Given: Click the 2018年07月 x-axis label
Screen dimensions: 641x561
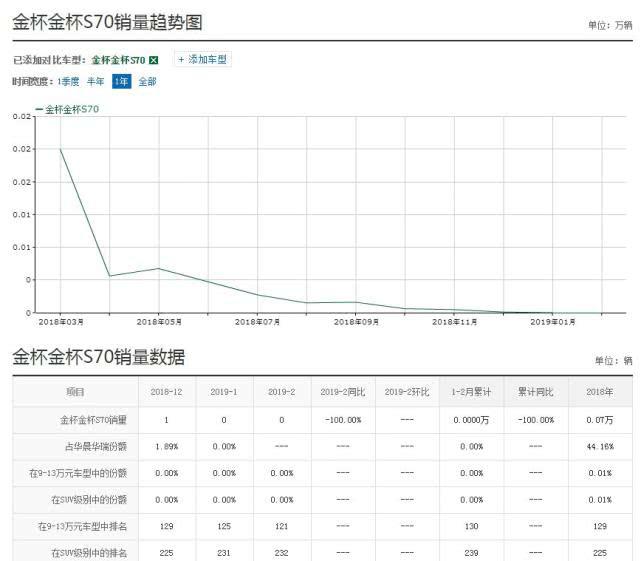Looking at the screenshot, I should pos(257,322).
